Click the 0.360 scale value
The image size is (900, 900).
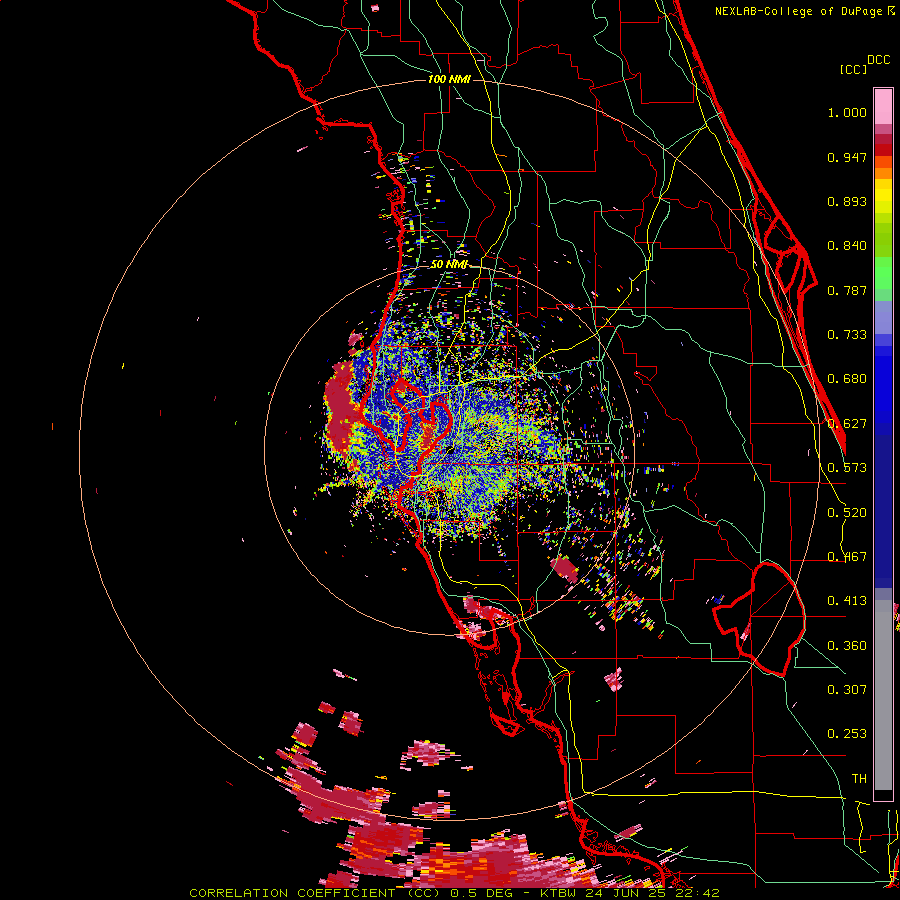847,646
